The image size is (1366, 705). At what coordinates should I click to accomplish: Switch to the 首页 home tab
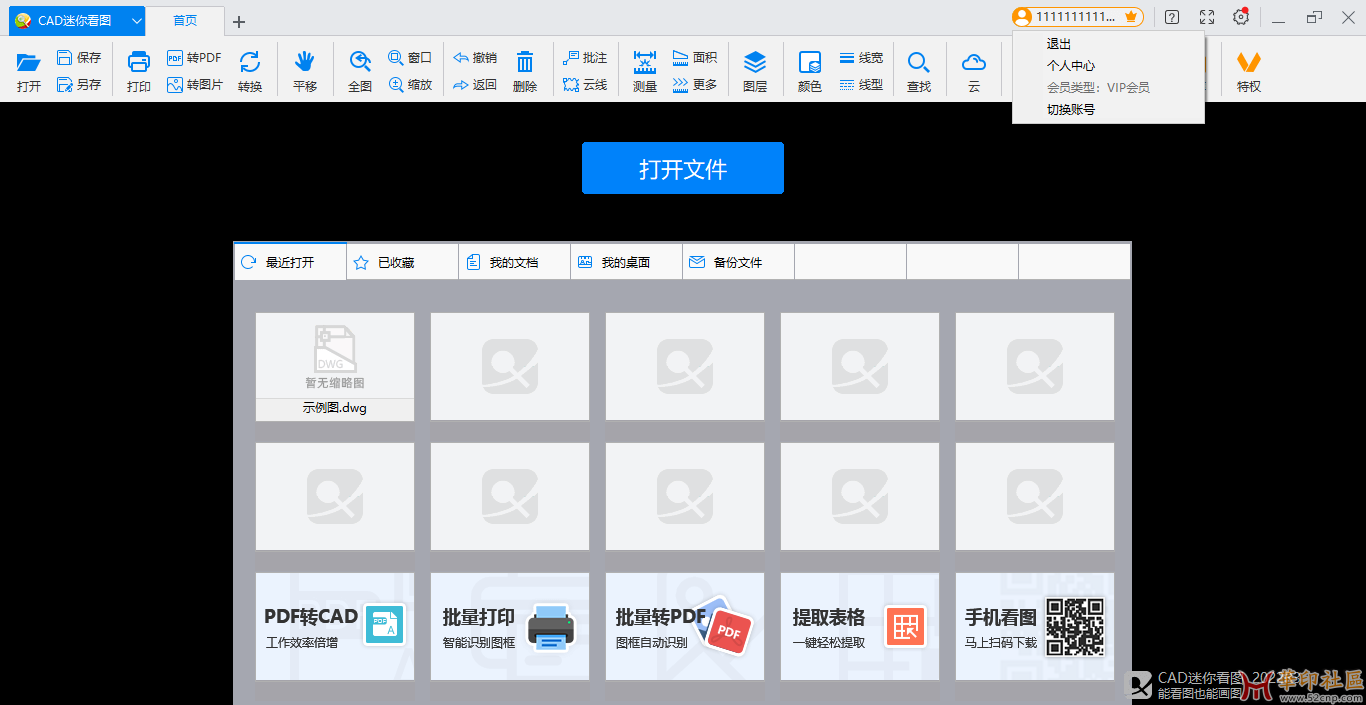pyautogui.click(x=185, y=21)
